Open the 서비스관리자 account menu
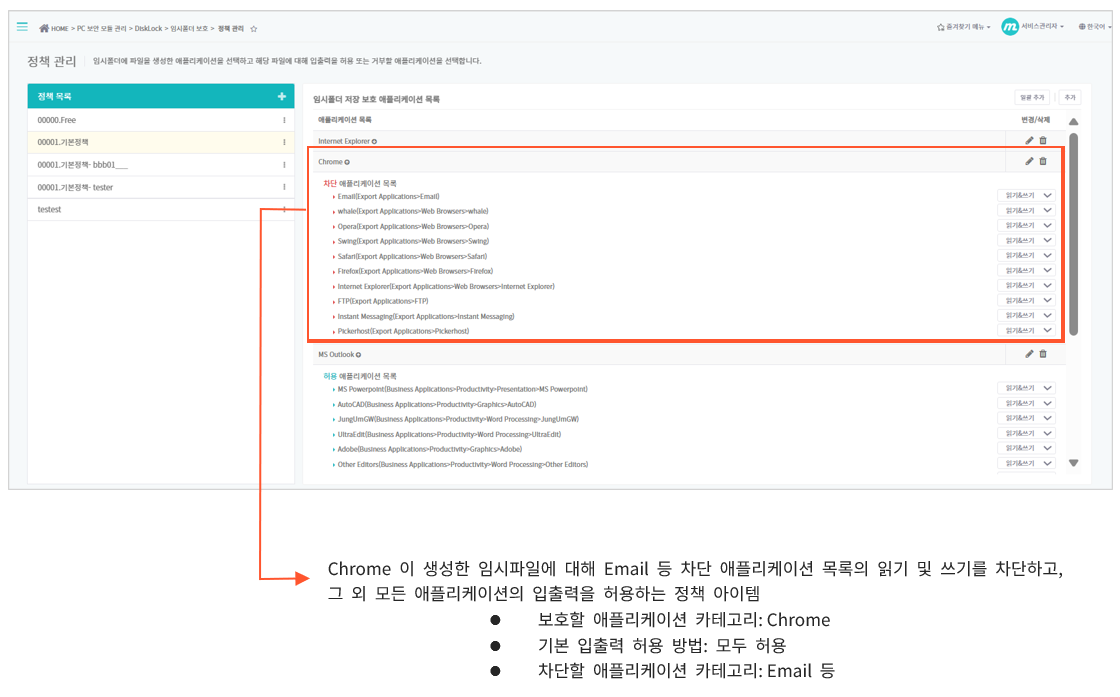This screenshot has height=697, width=1120. tap(1033, 26)
